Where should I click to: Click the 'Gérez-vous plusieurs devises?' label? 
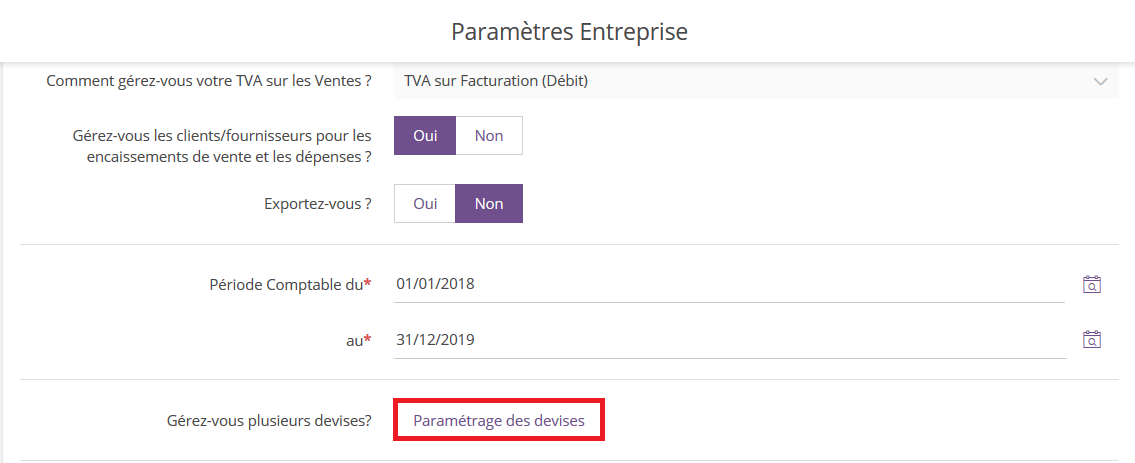click(x=269, y=420)
